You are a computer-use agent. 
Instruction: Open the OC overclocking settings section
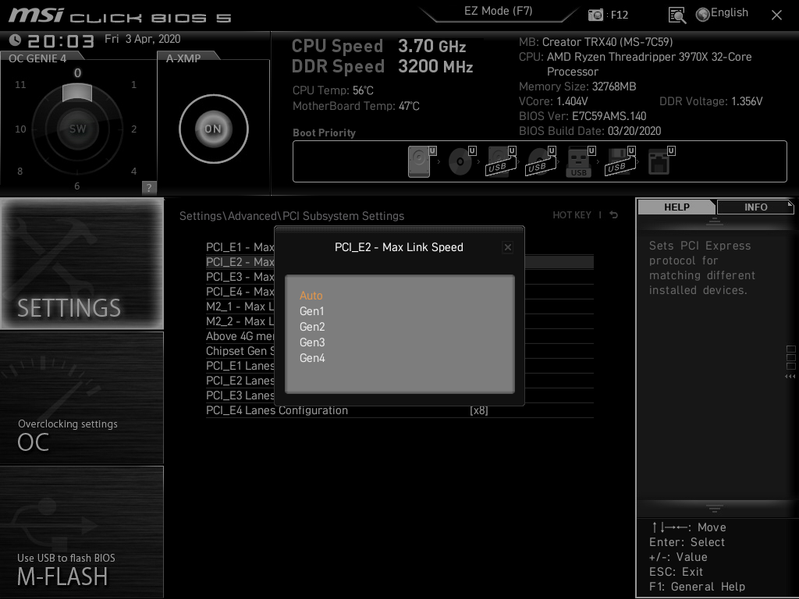tap(82, 398)
